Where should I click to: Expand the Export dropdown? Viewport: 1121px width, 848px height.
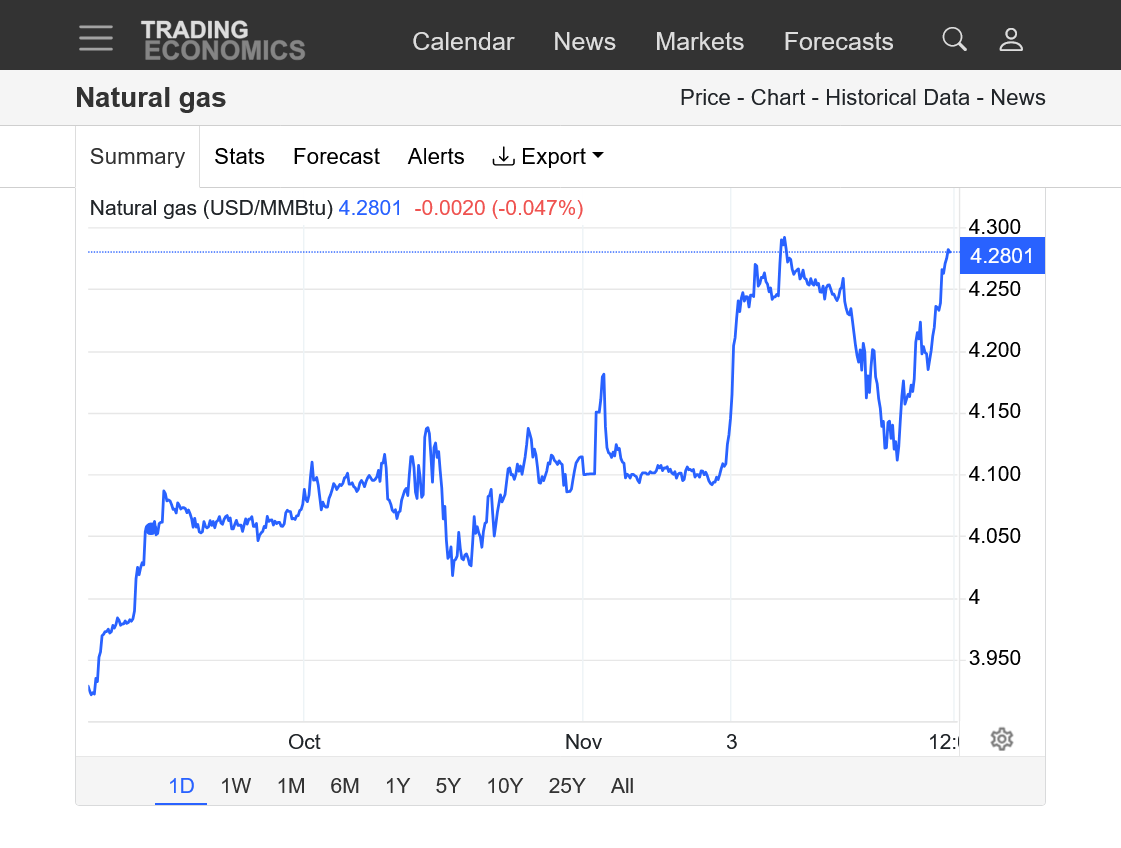pos(548,157)
